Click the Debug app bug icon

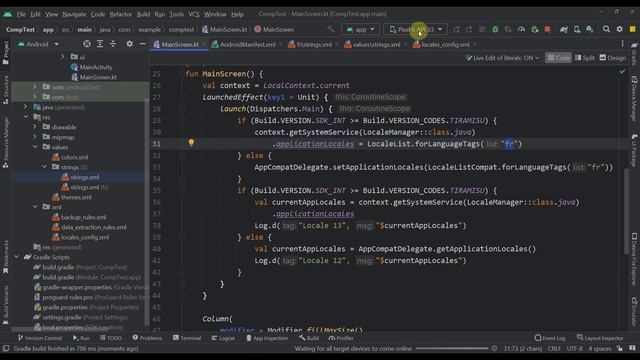(495, 29)
